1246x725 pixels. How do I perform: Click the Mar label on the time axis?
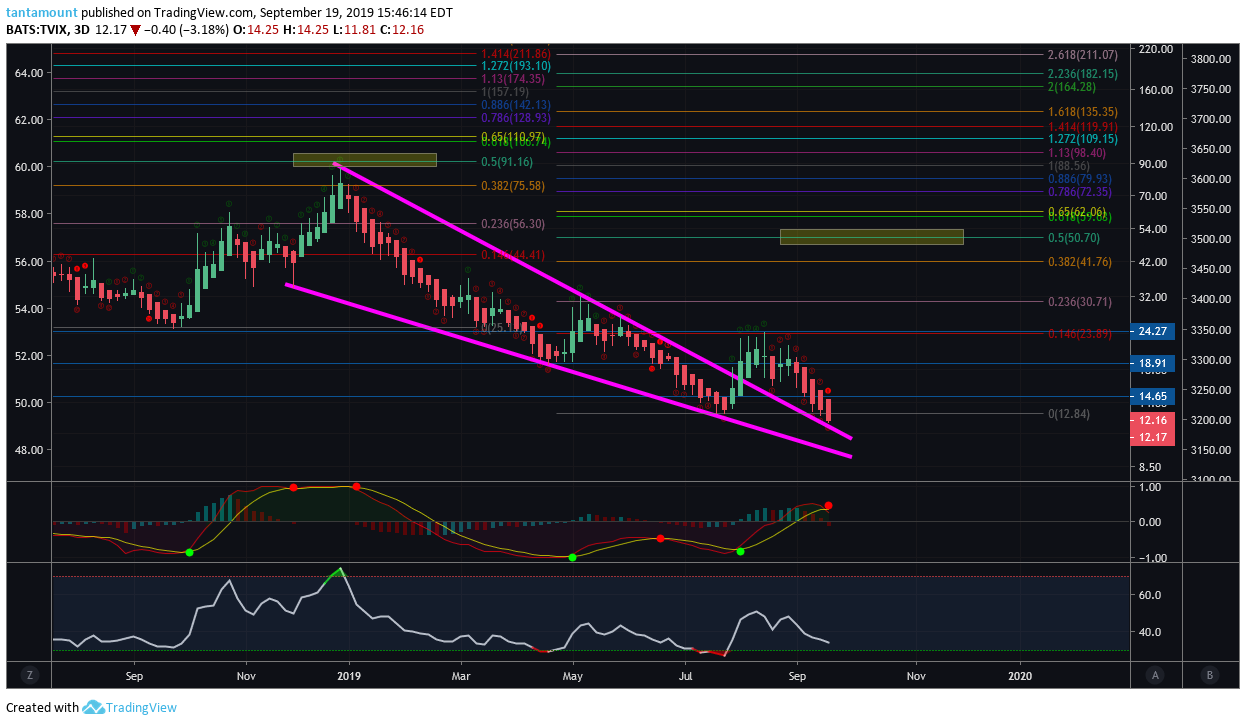pos(461,675)
